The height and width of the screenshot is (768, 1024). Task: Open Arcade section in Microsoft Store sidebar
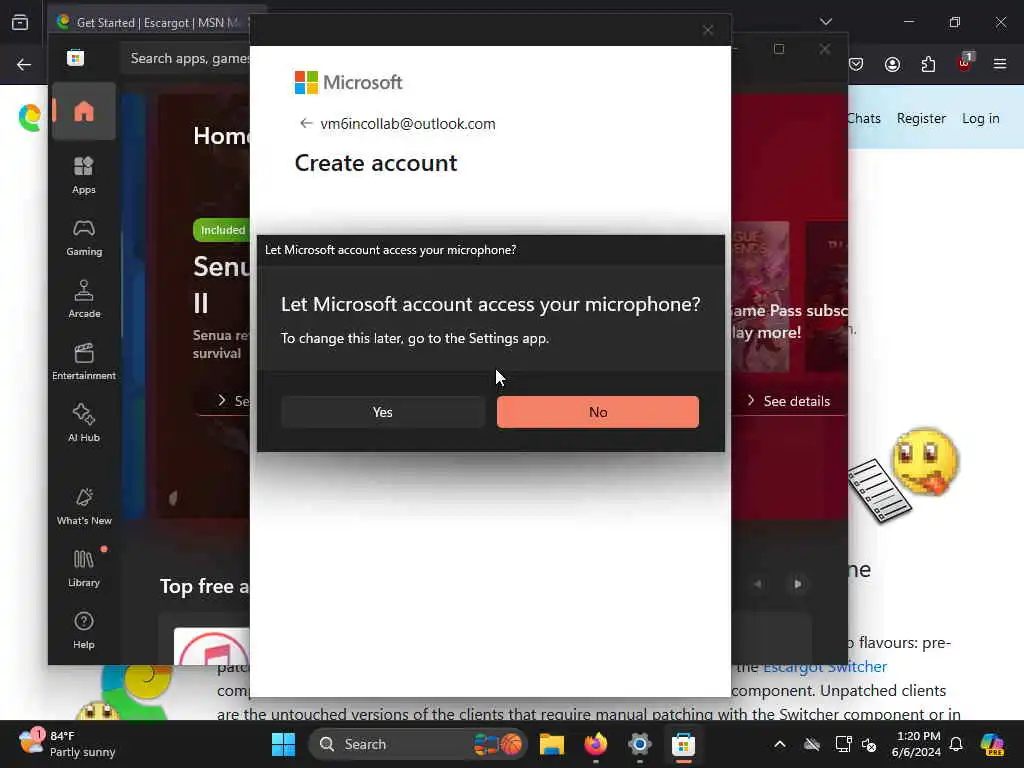click(84, 299)
